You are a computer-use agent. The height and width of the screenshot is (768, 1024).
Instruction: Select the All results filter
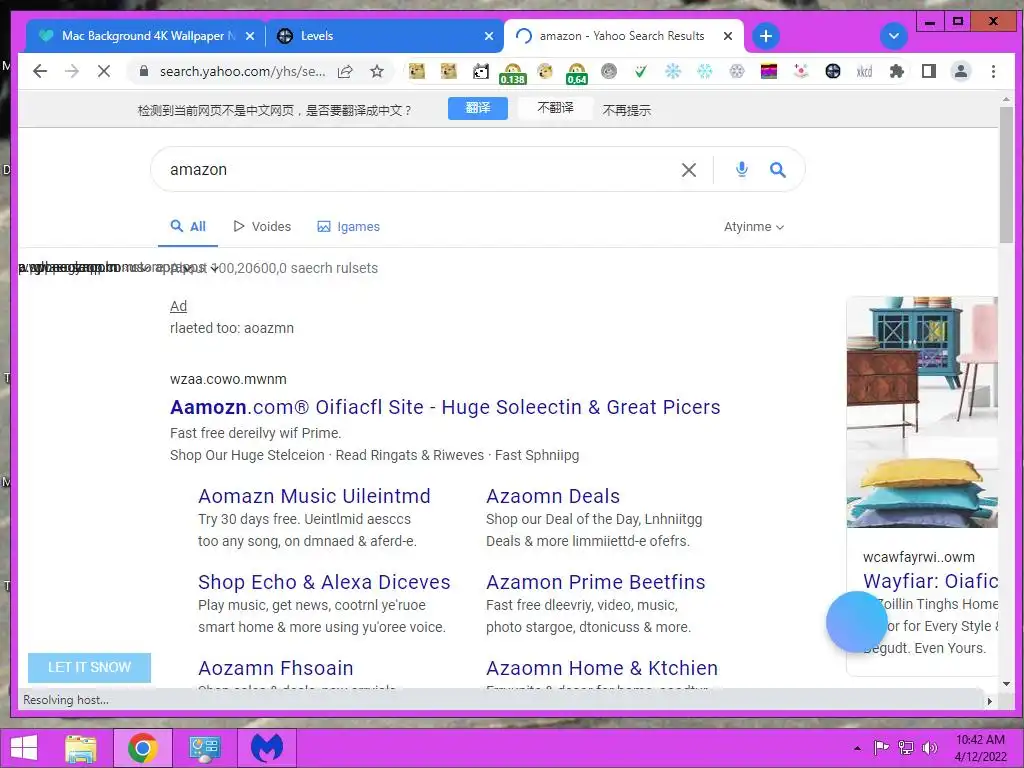click(x=188, y=227)
